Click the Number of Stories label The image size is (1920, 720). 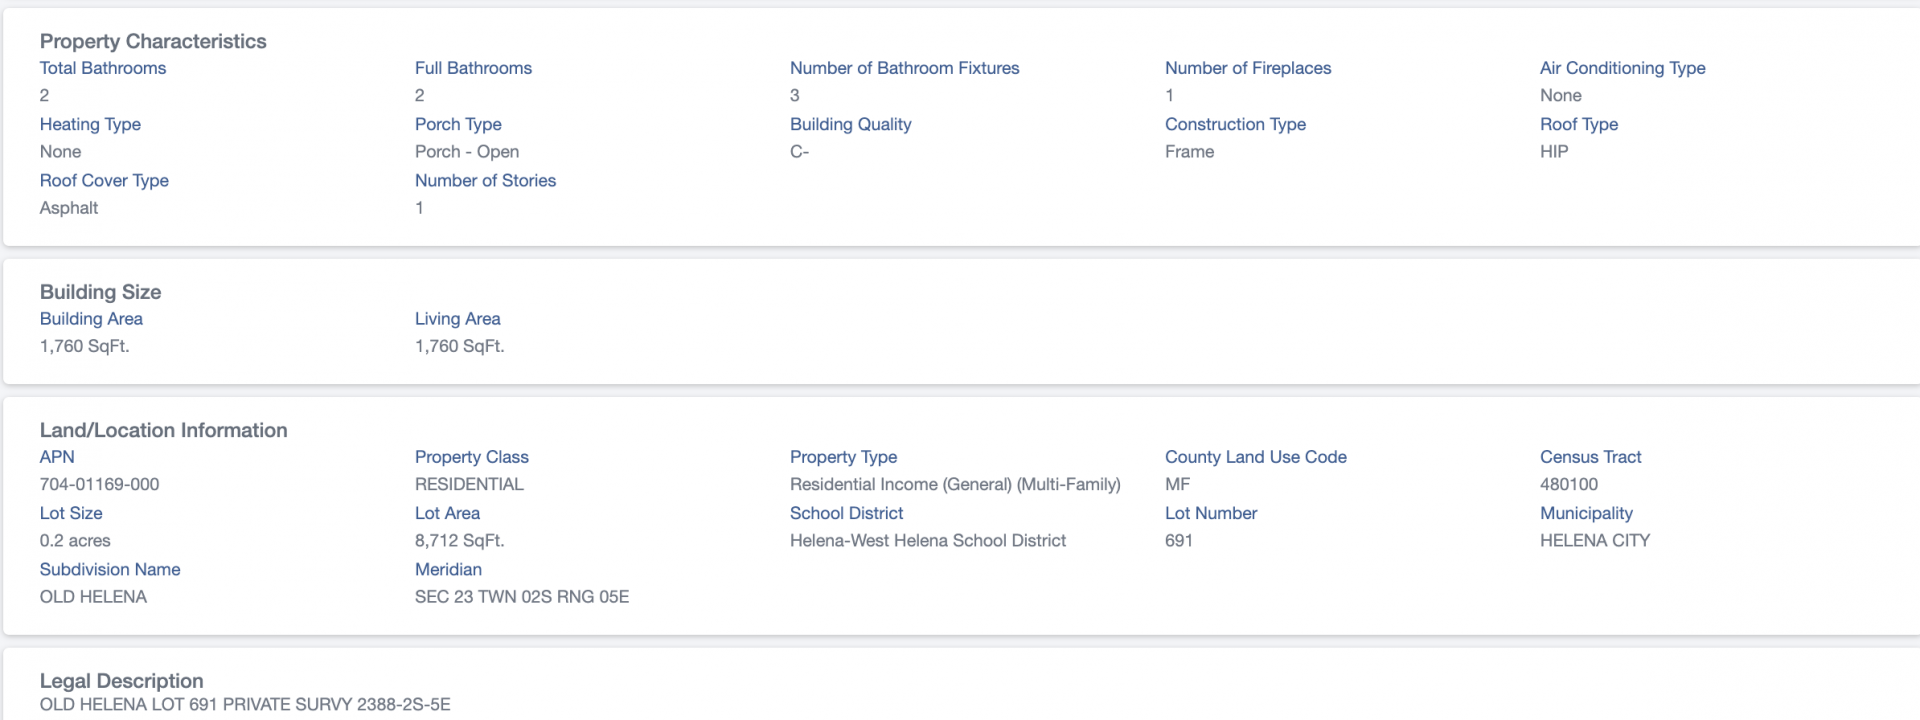click(485, 180)
